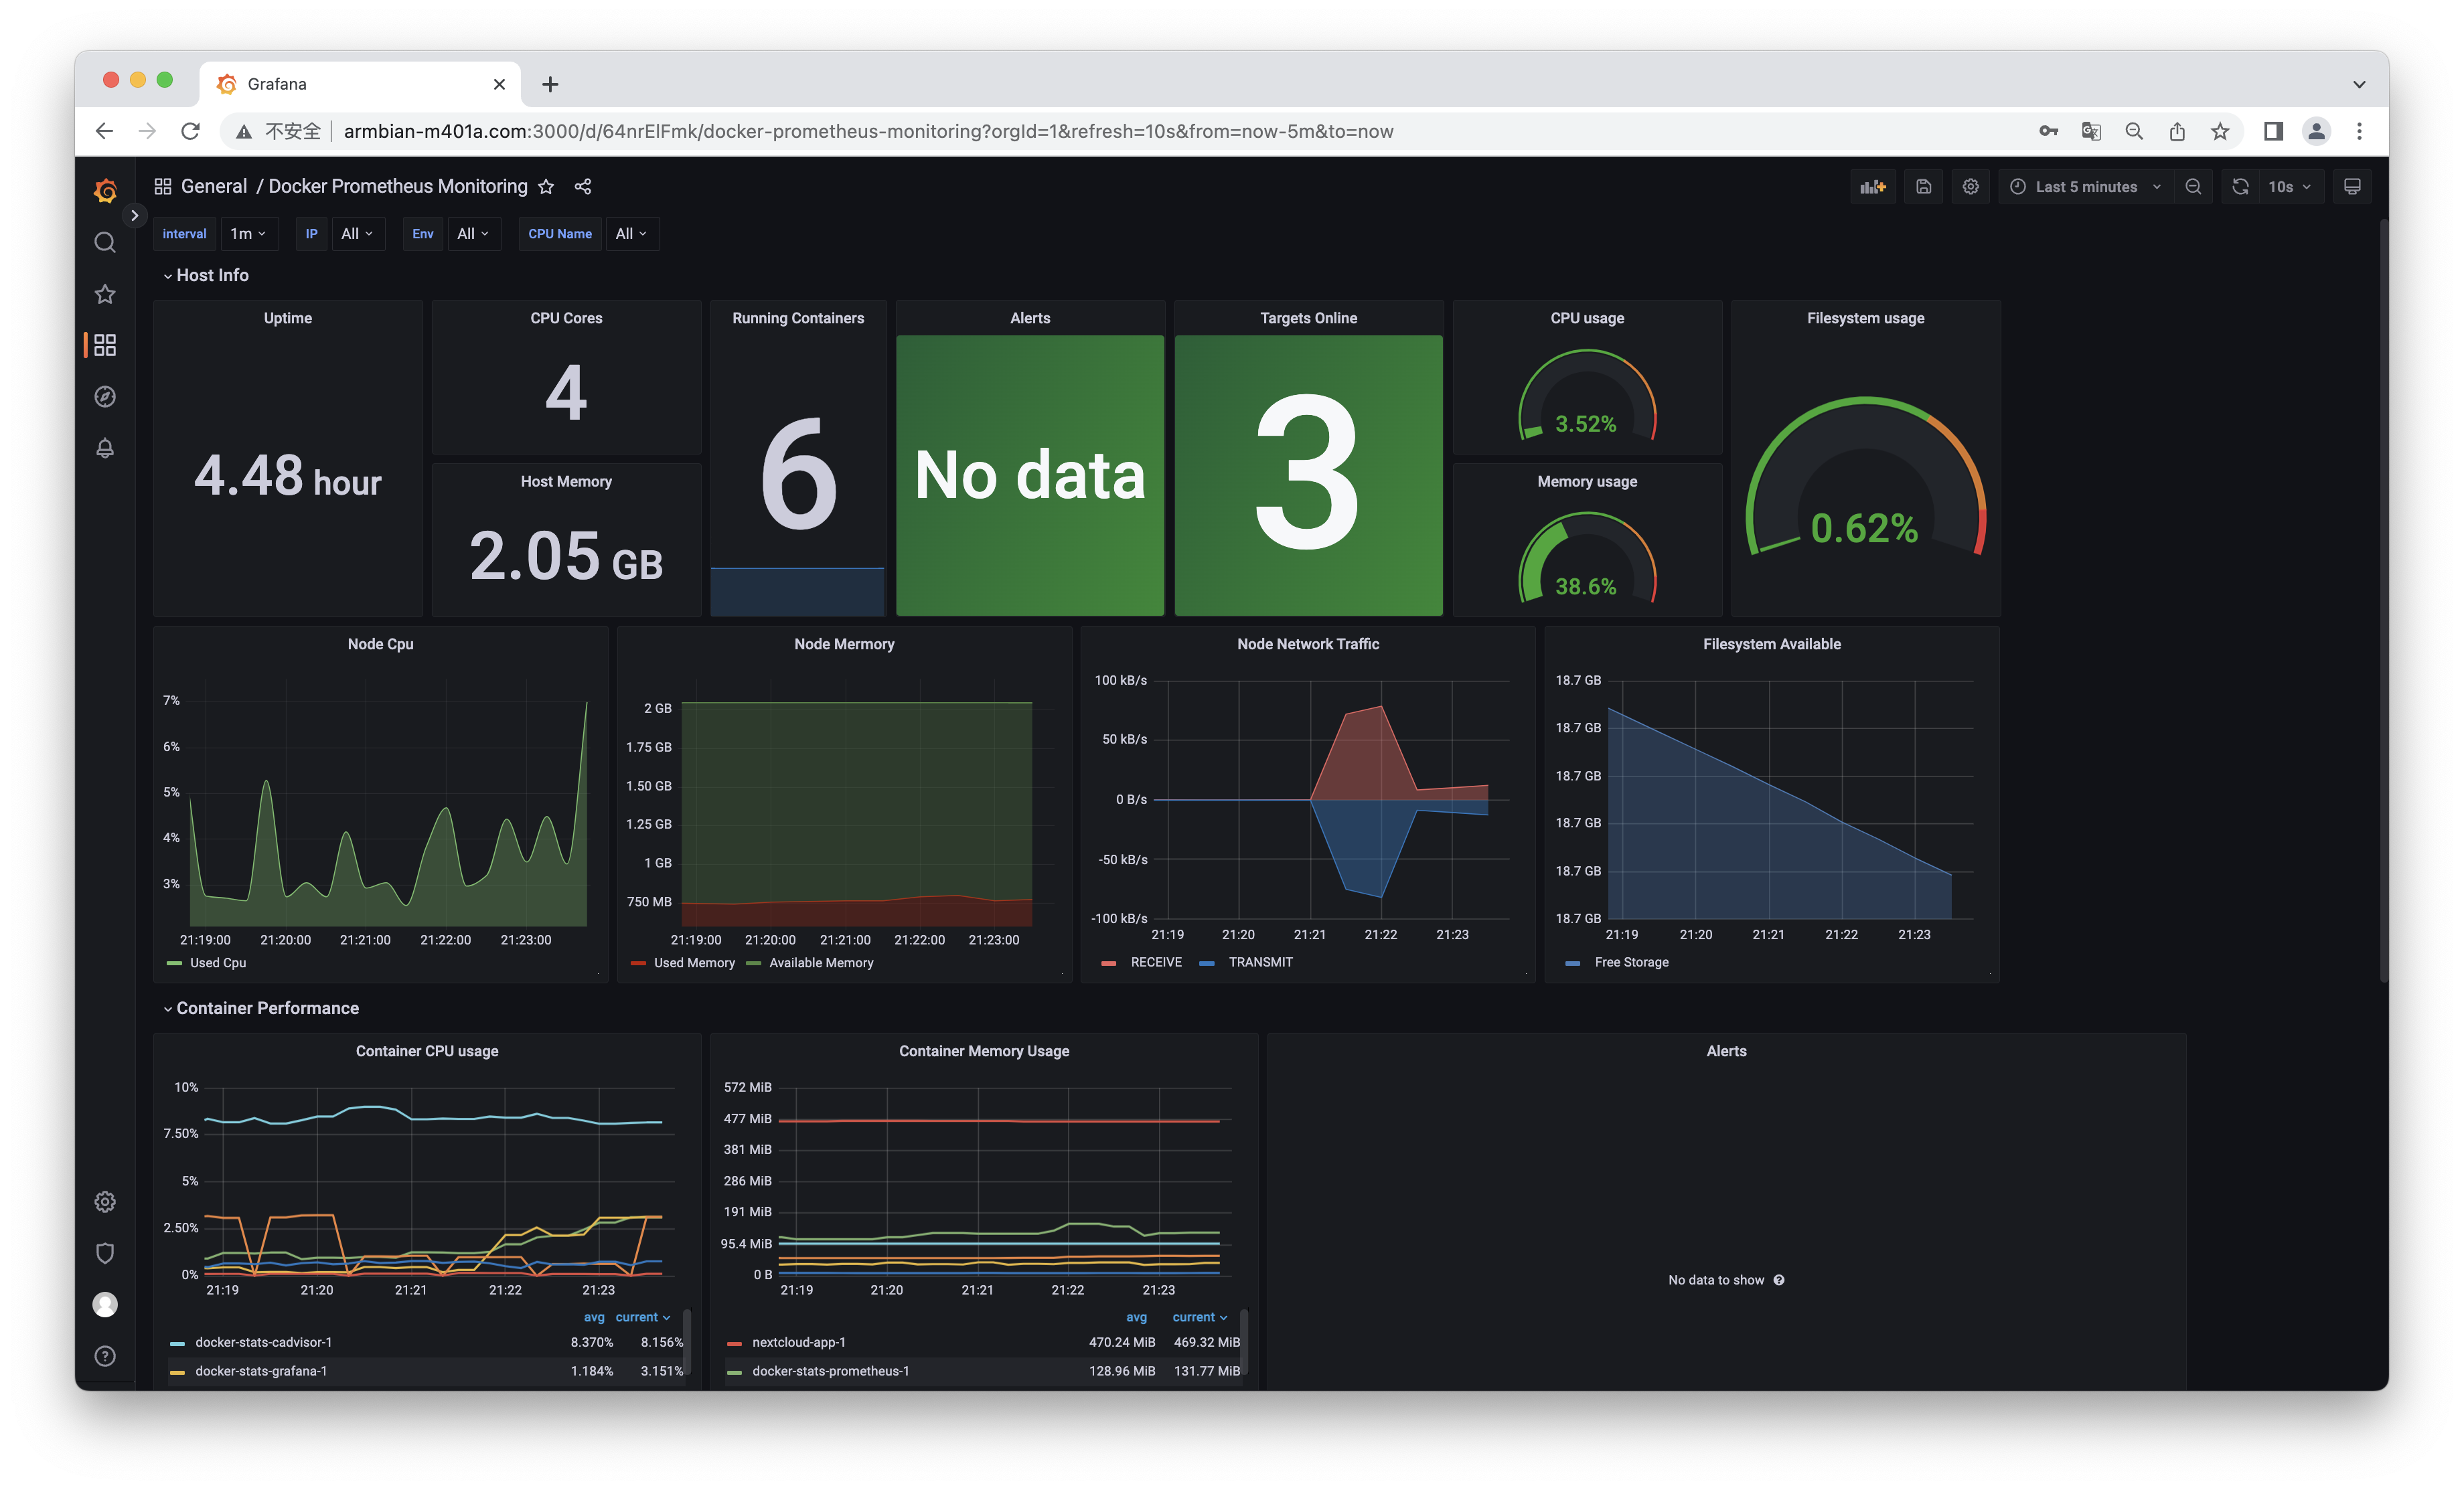Open the Node Network Traffic panel menu
2464x1490 pixels.
(1308, 644)
